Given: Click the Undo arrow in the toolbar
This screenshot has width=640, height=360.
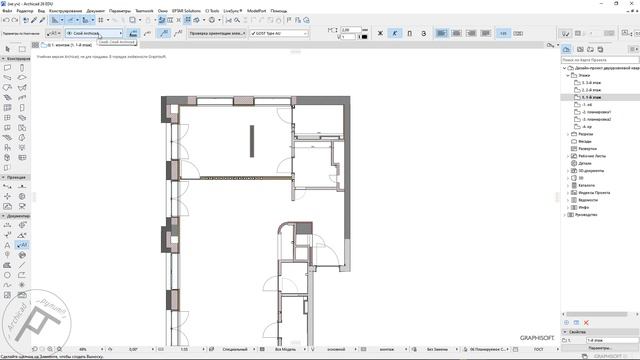Looking at the screenshot, I should (6, 20).
